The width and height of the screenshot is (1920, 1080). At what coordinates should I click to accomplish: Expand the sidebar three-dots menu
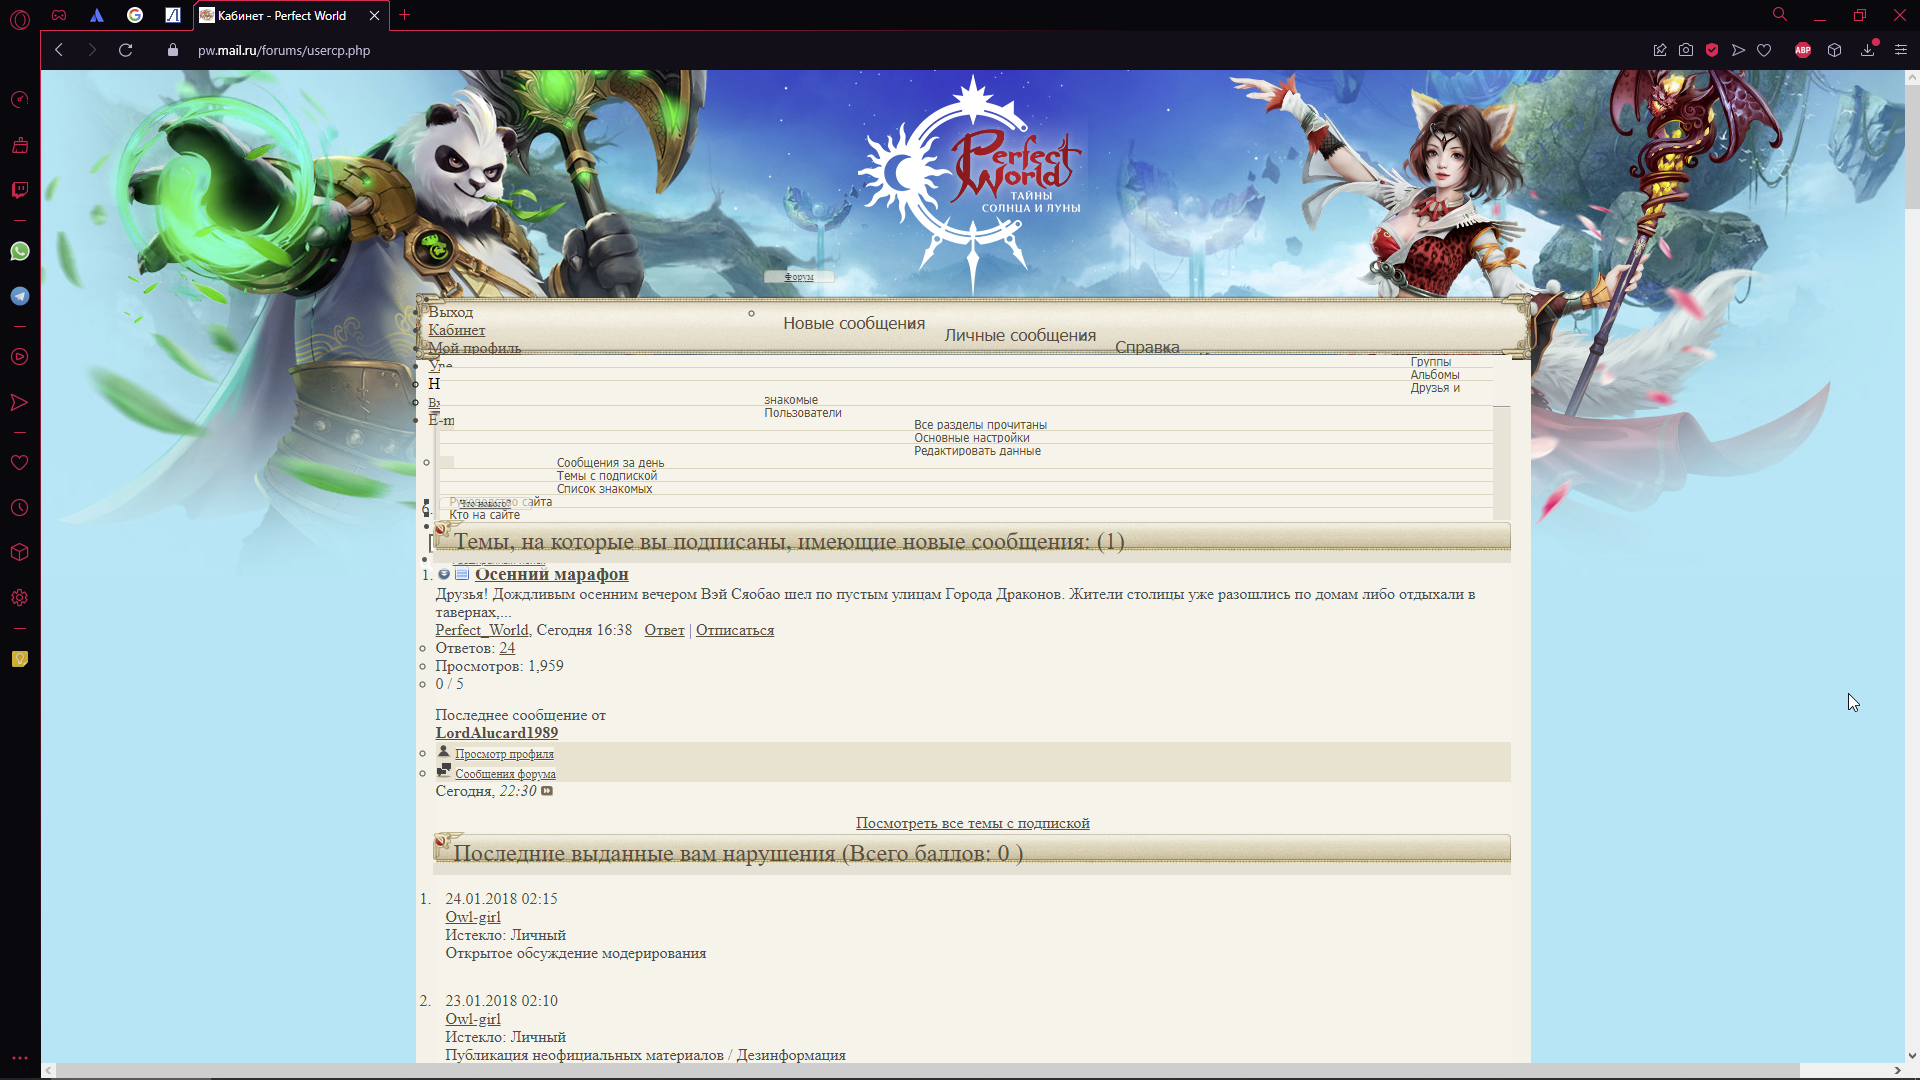[x=20, y=1058]
